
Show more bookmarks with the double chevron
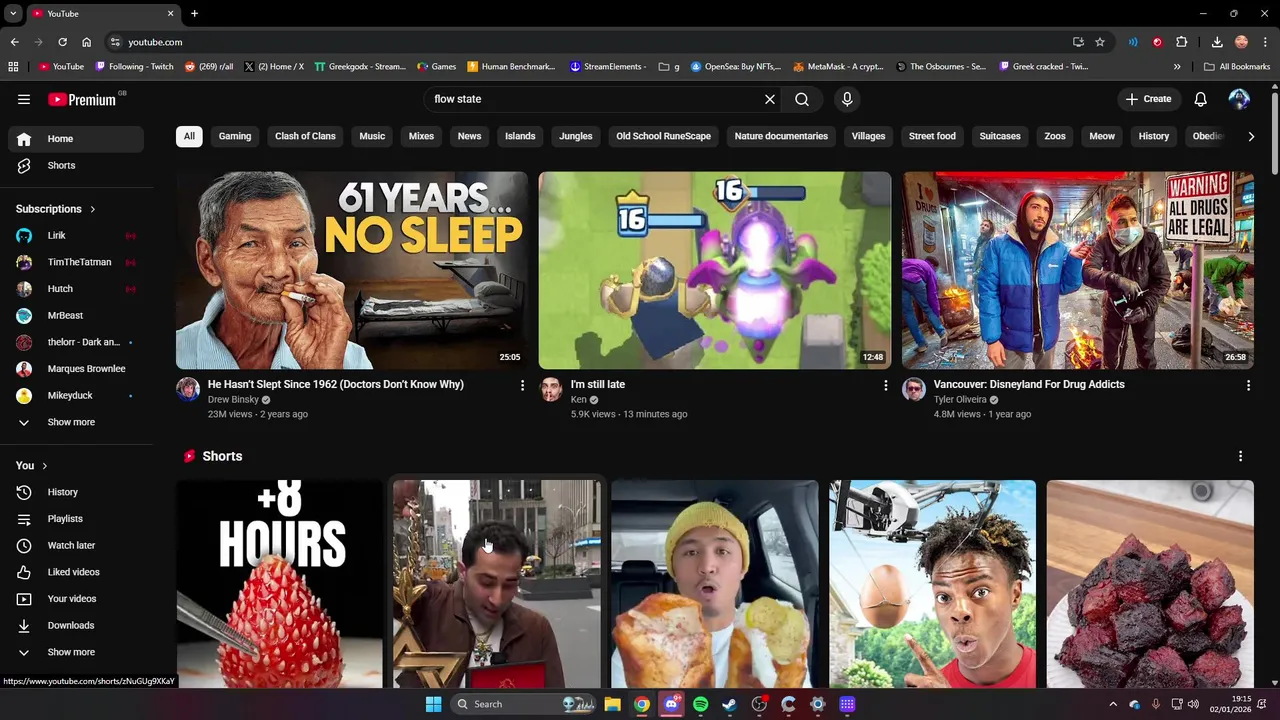point(1177,67)
